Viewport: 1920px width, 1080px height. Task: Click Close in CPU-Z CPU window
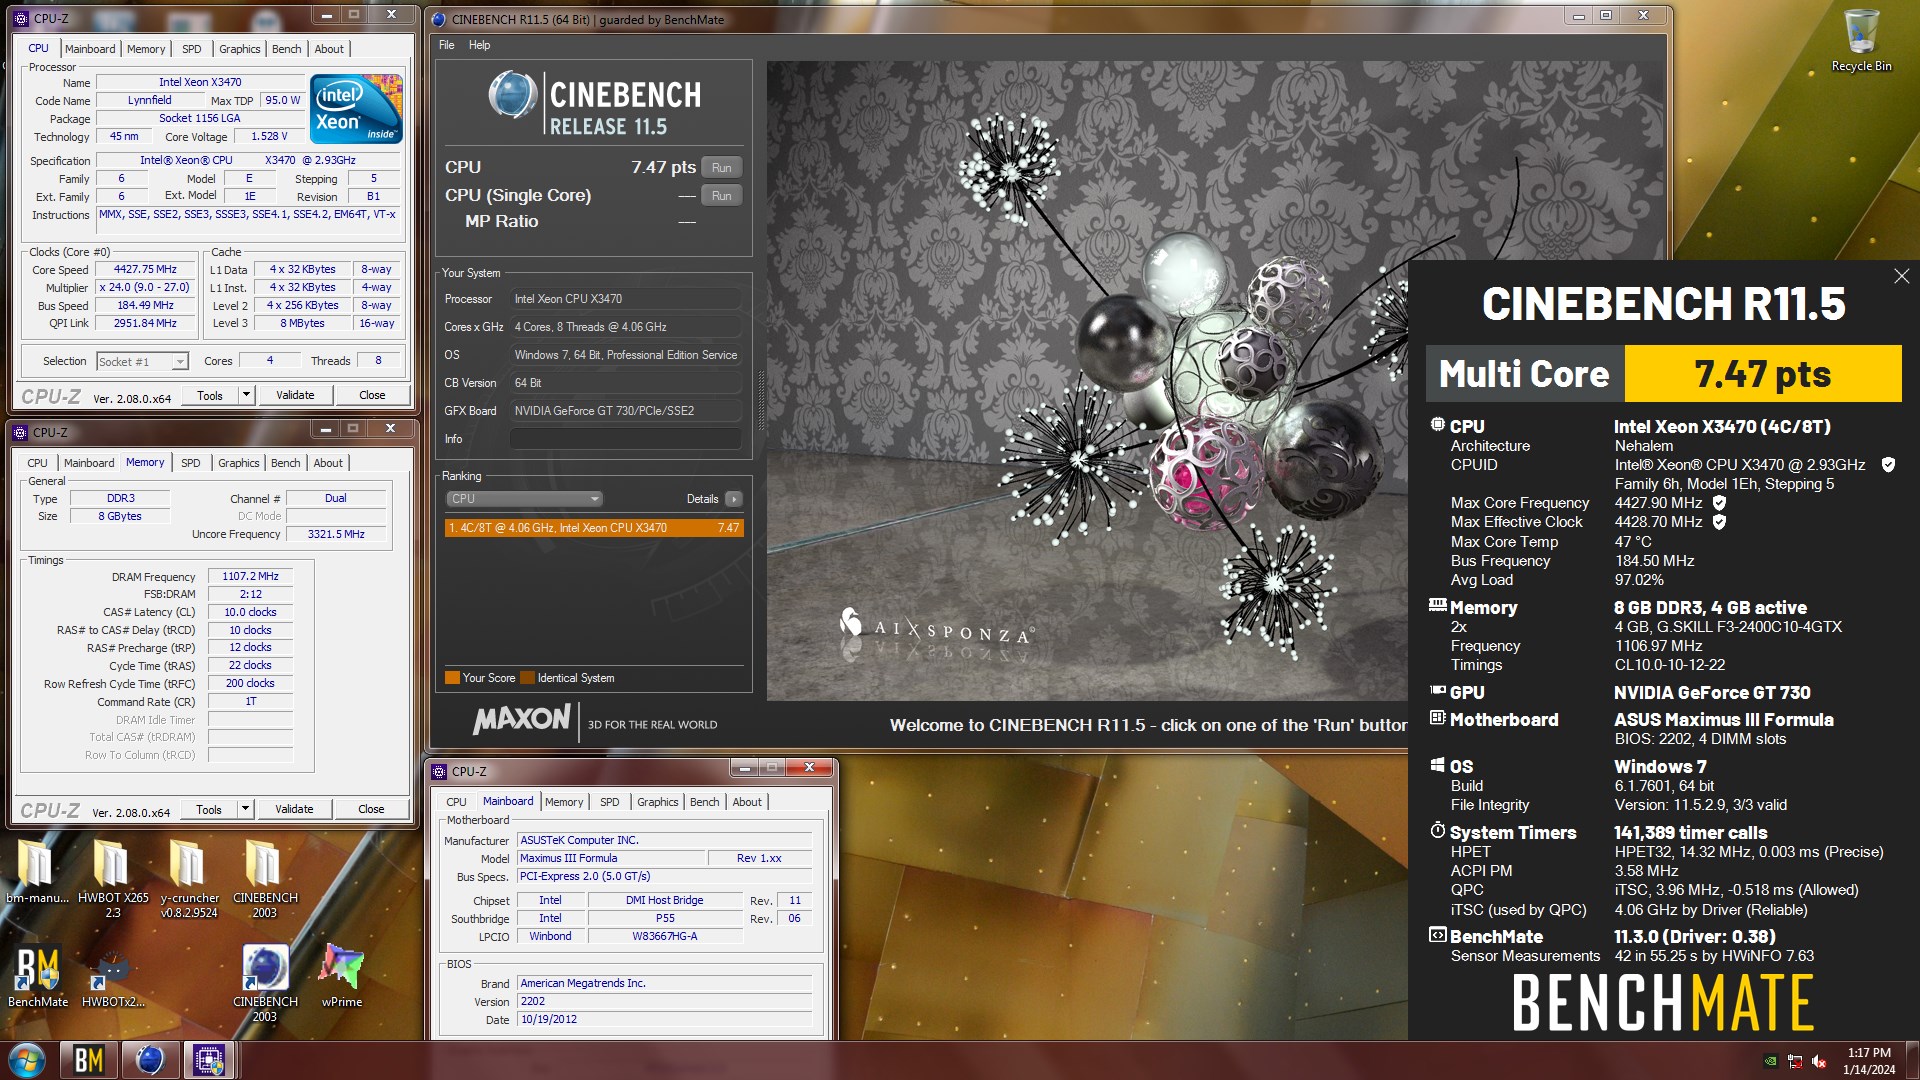point(372,395)
